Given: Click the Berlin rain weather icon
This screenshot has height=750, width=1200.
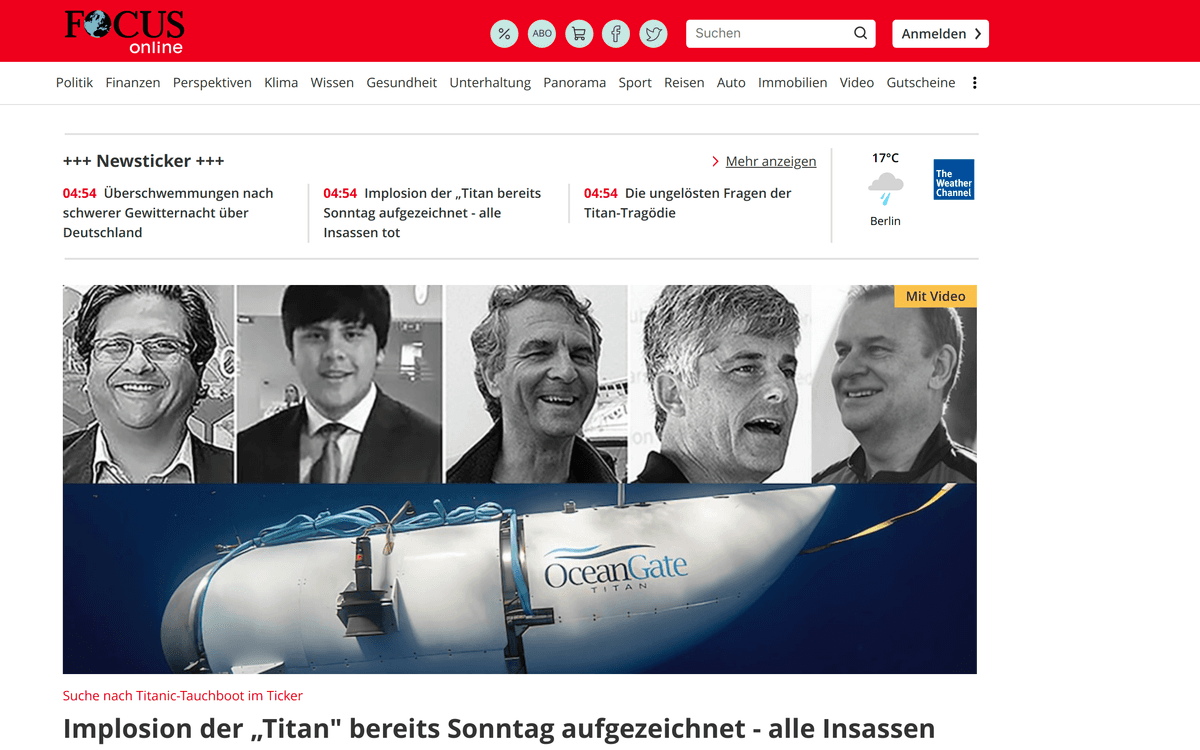Looking at the screenshot, I should click(x=885, y=188).
